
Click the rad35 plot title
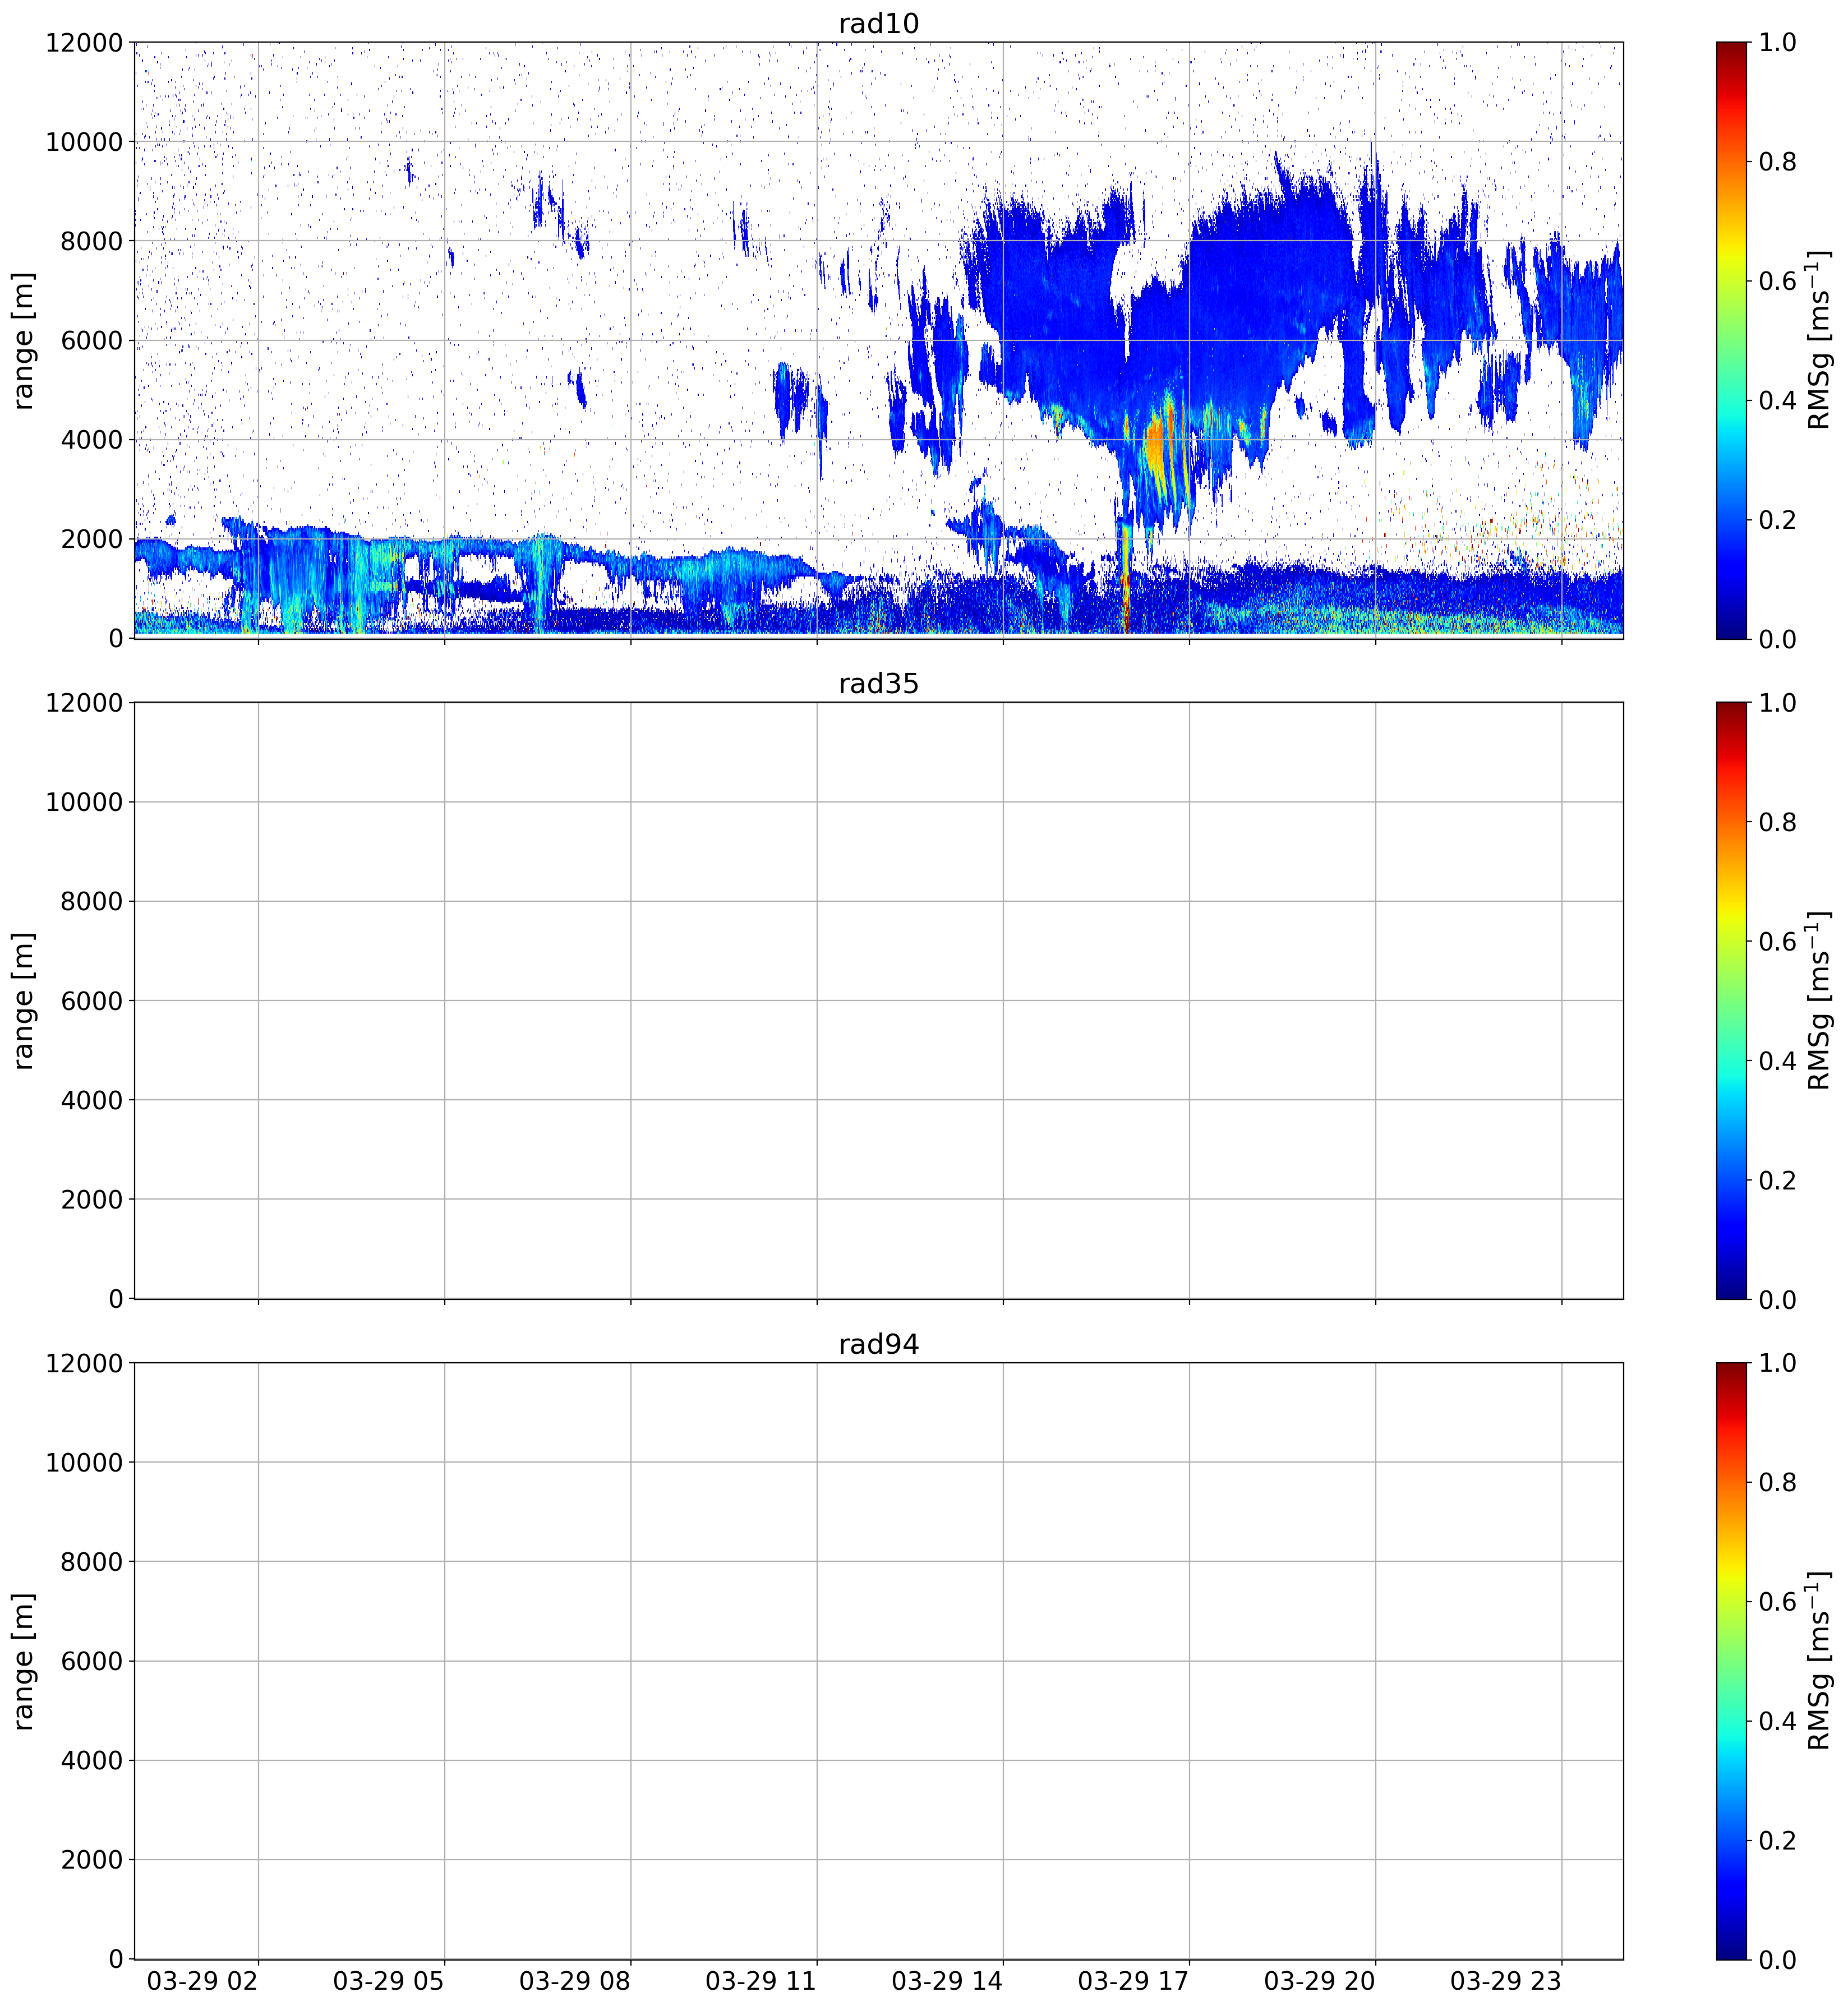(x=878, y=684)
